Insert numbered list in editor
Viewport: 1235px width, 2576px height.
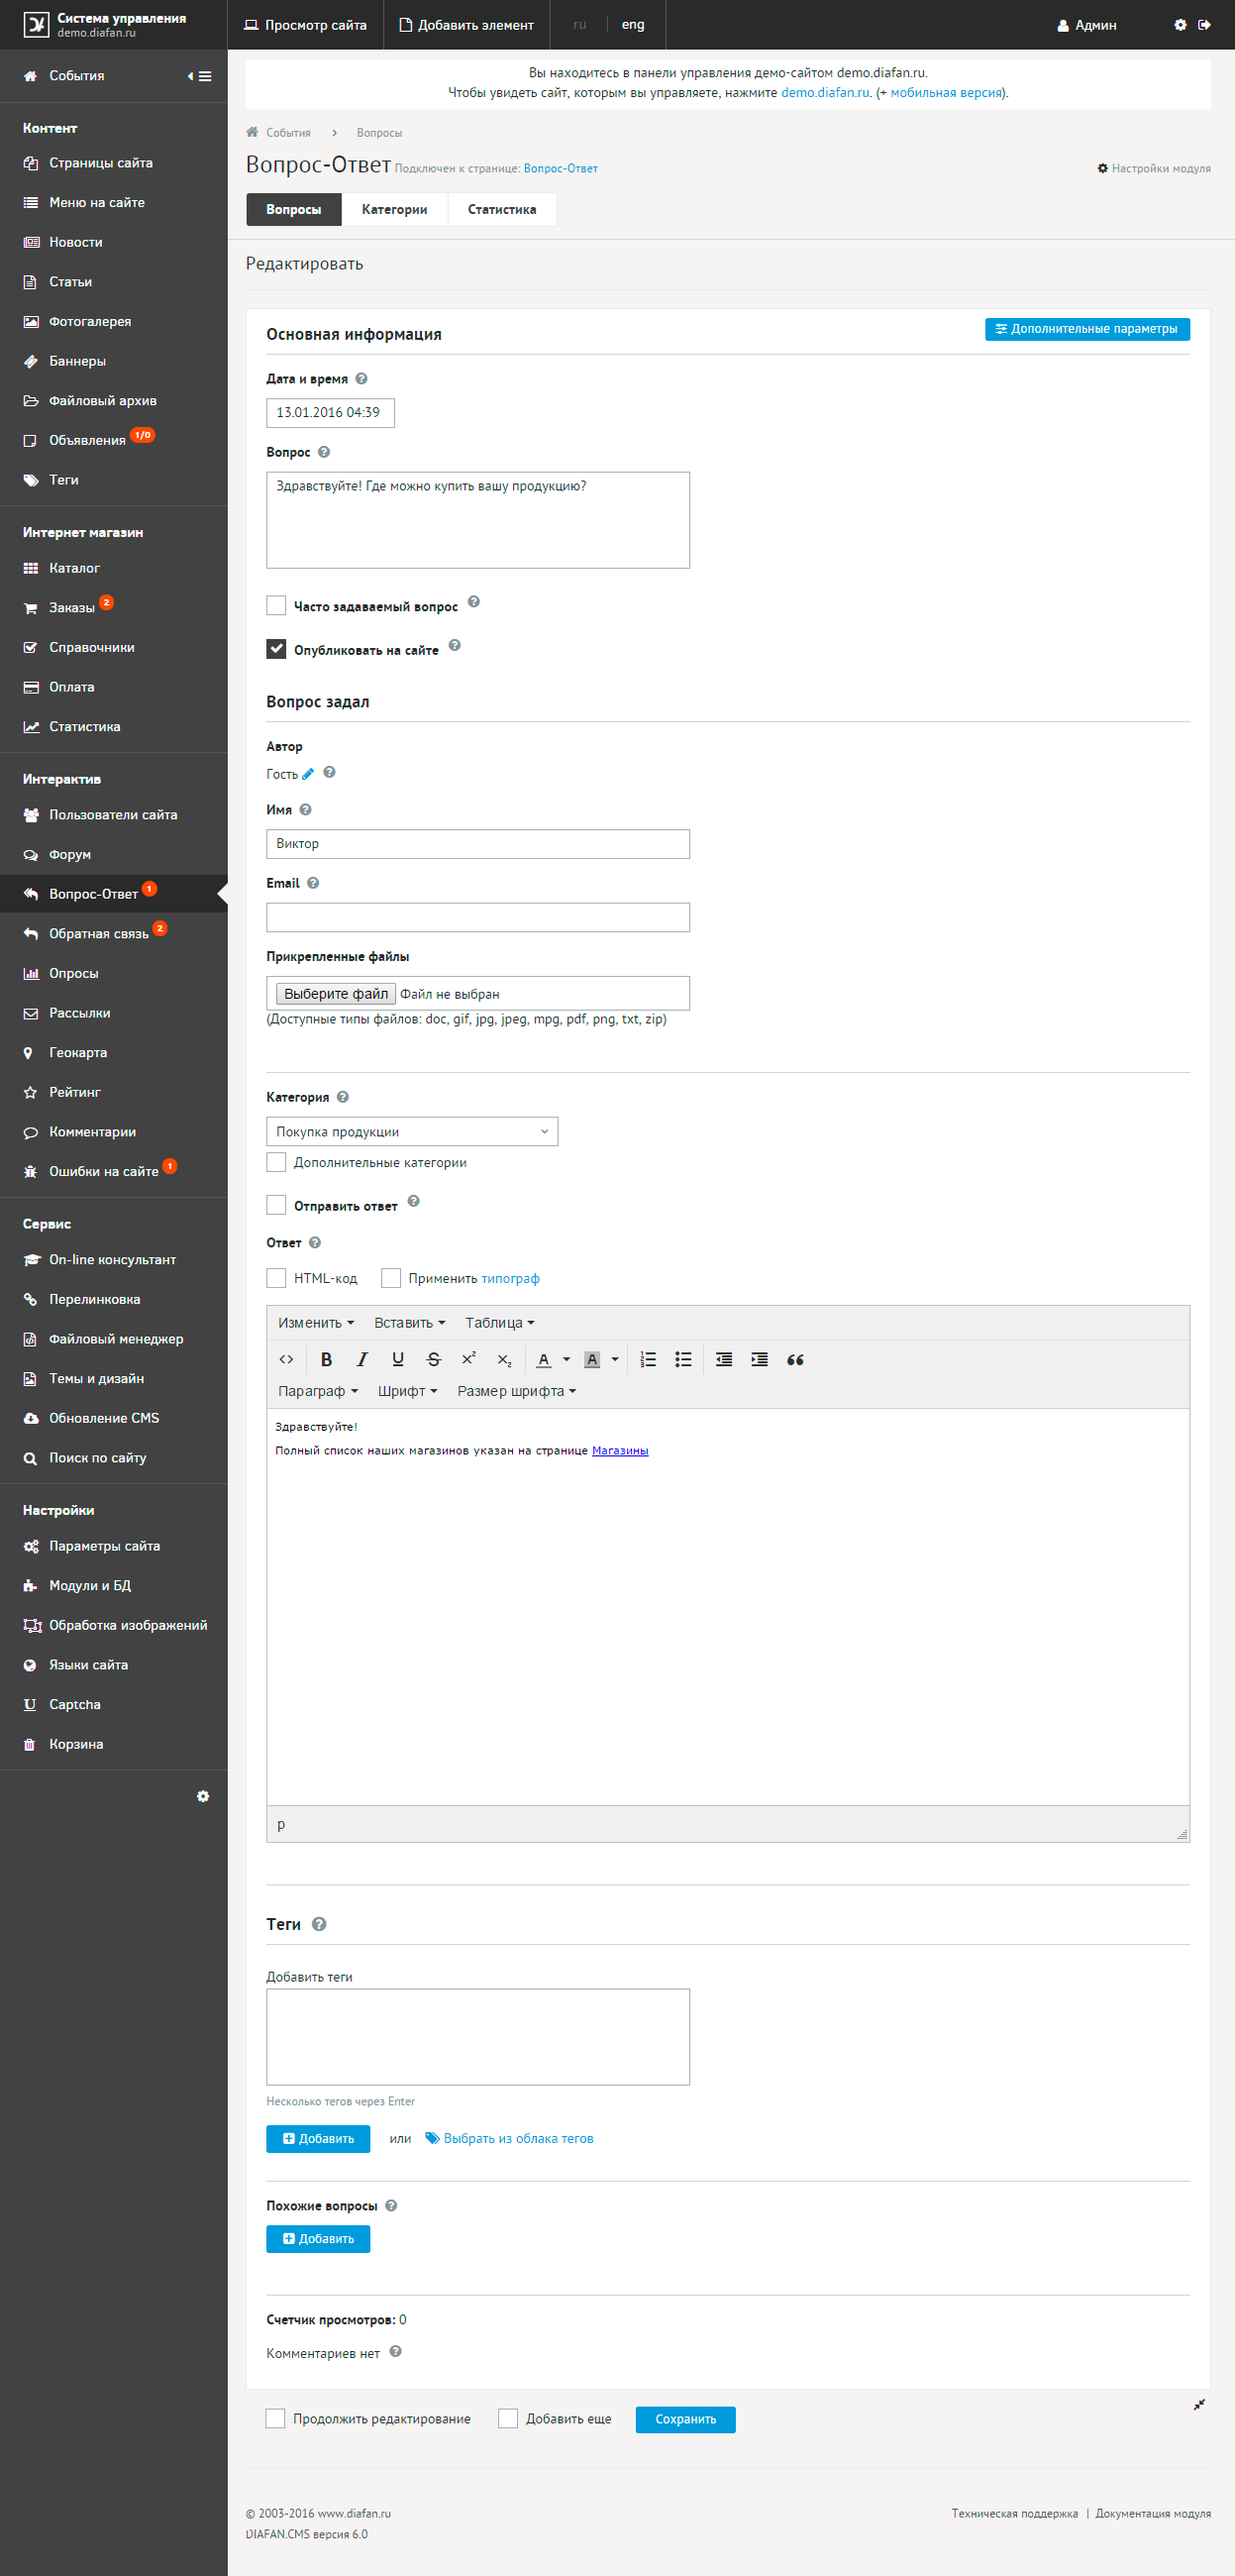click(648, 1359)
